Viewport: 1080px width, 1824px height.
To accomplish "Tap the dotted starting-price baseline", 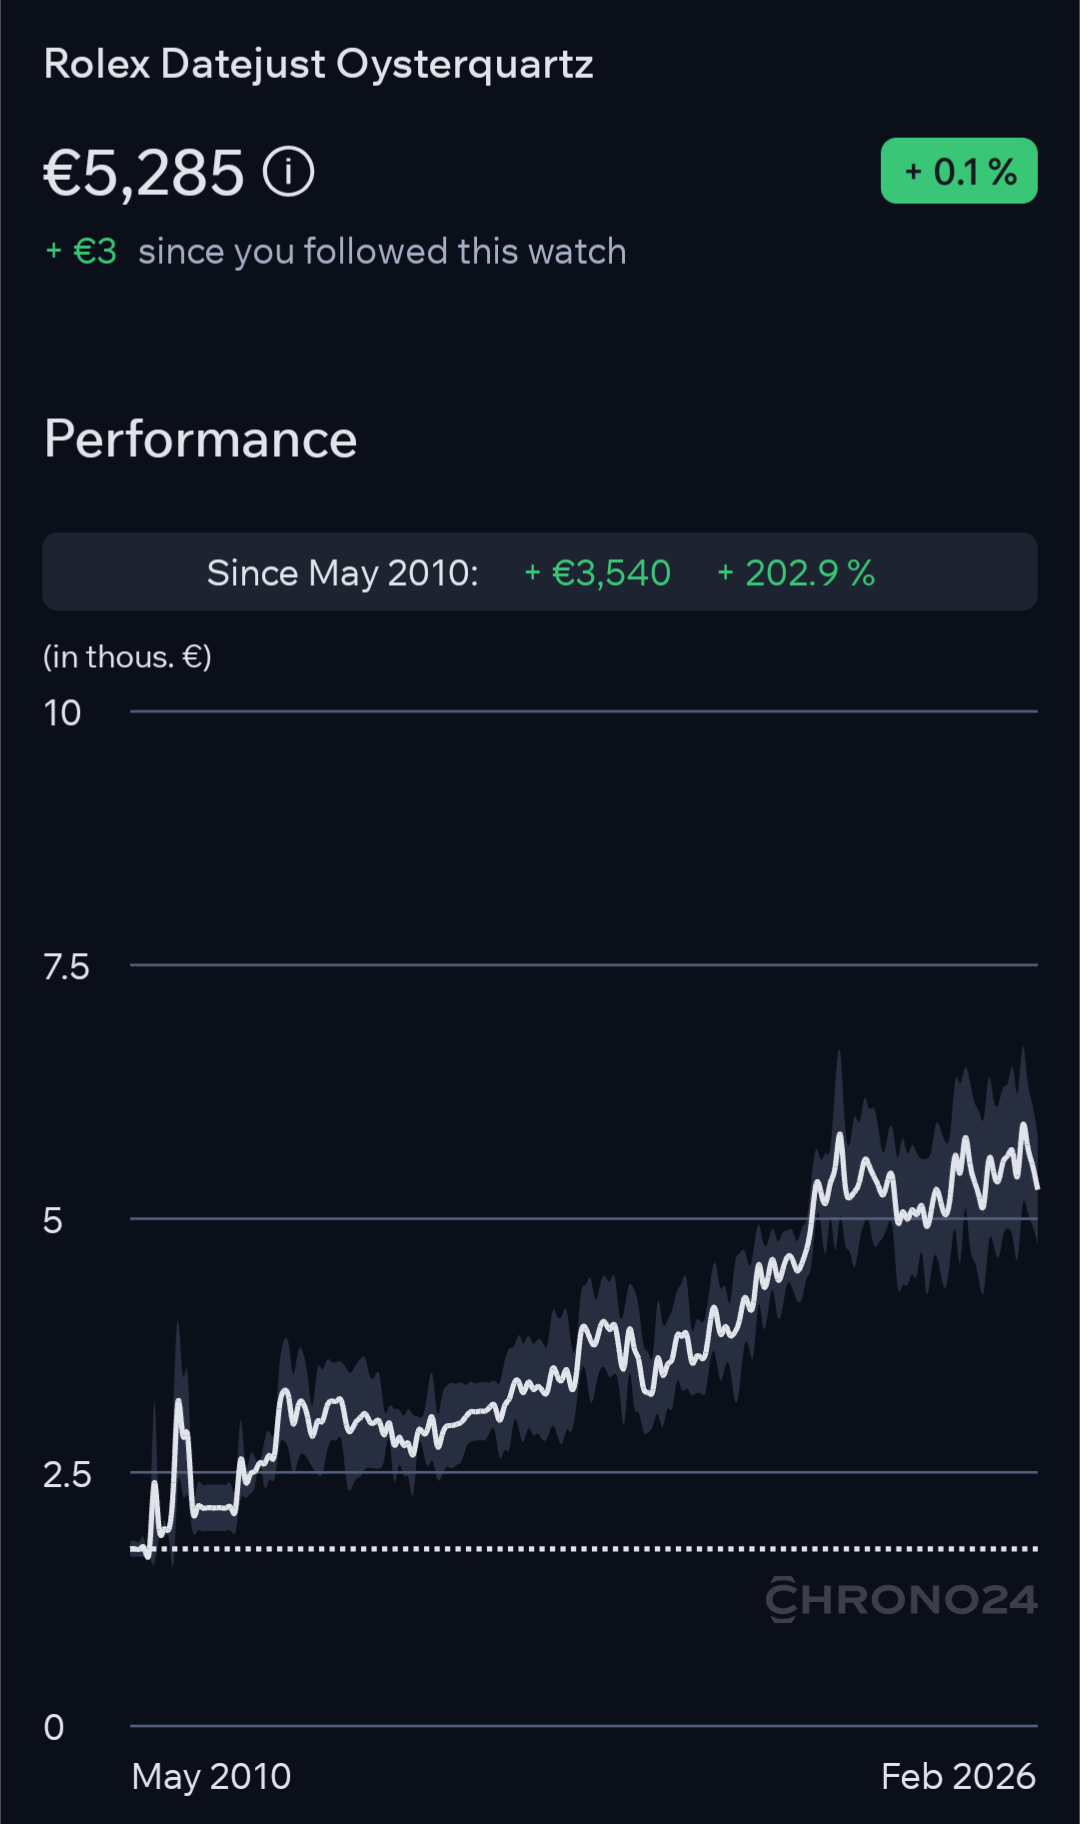I will click(x=600, y=1548).
